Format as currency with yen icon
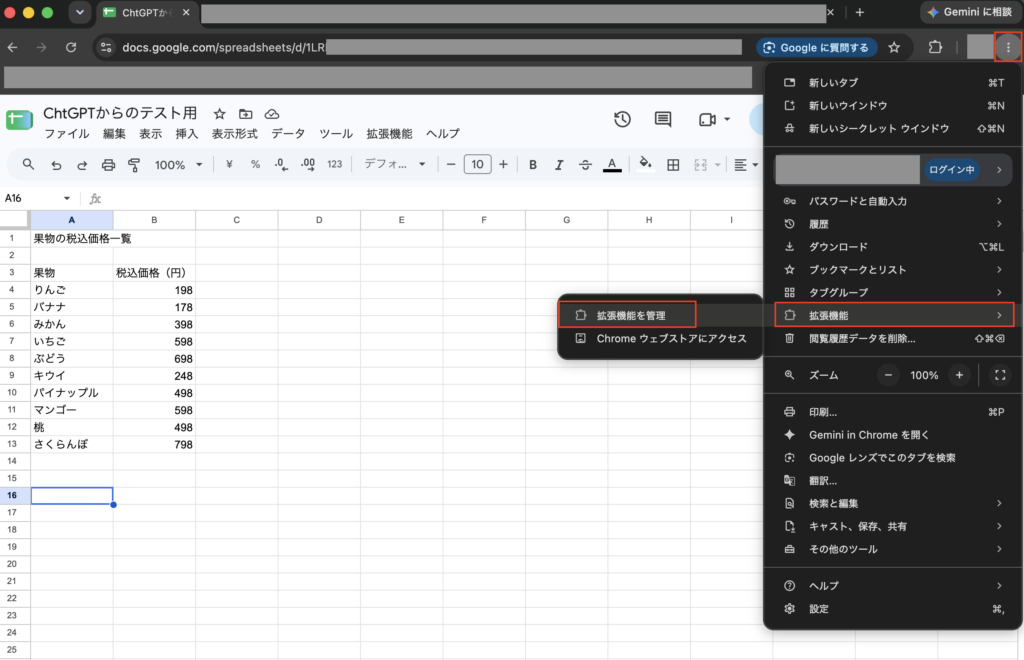 tap(229, 165)
